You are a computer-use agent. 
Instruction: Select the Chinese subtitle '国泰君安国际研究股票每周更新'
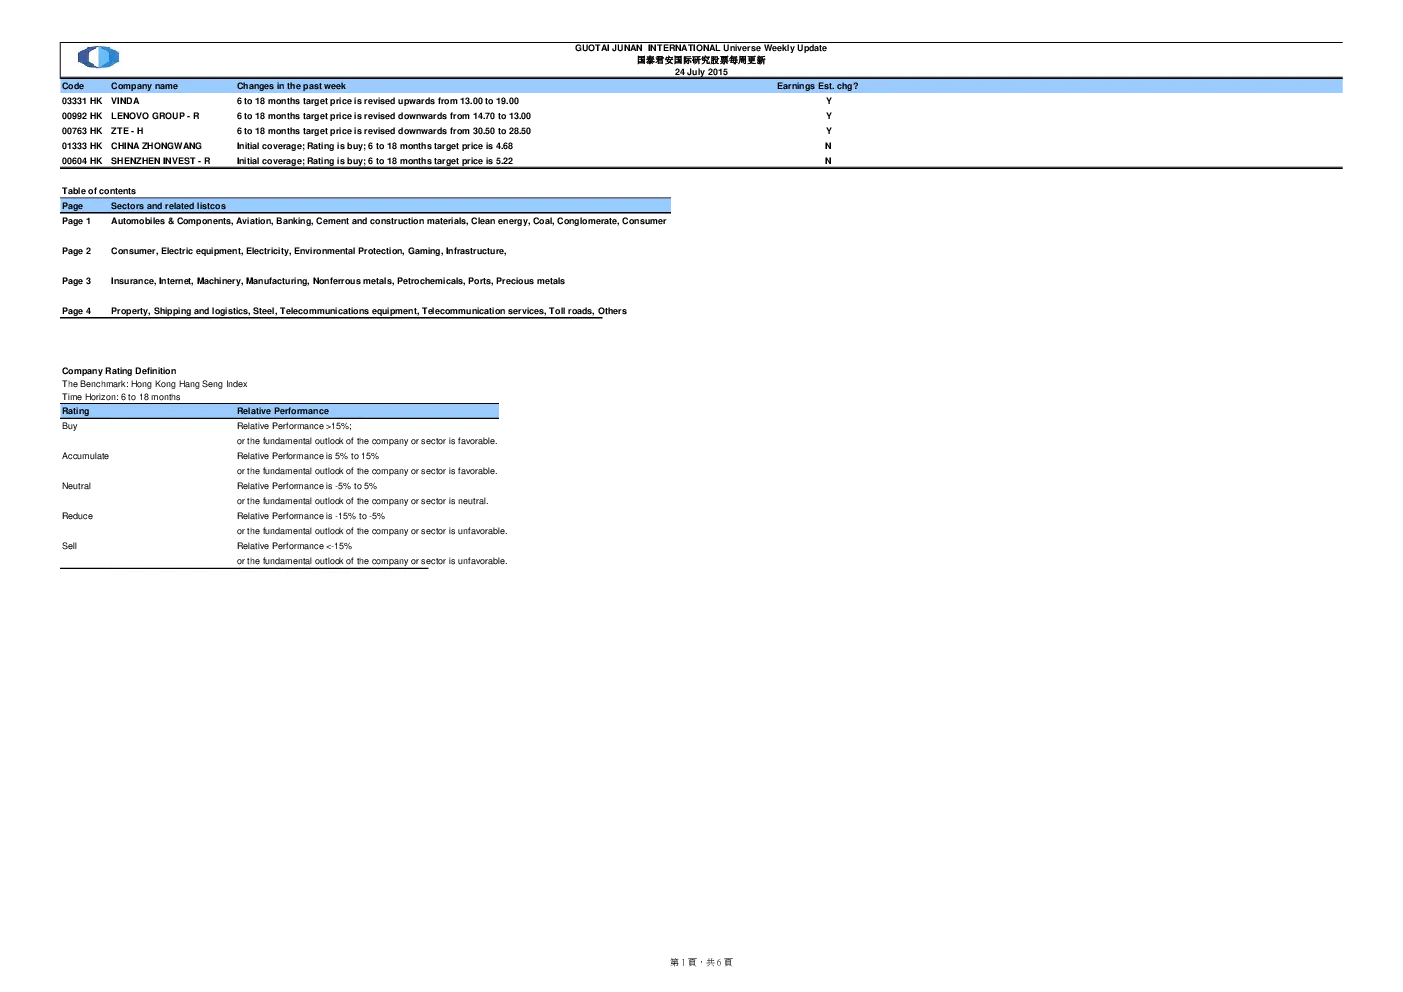click(x=701, y=60)
